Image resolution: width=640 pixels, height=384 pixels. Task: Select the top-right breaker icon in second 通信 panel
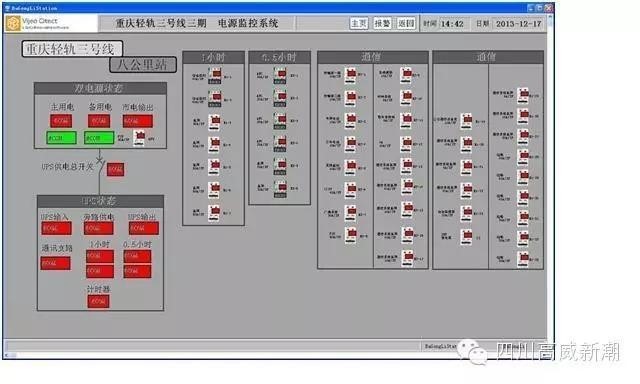pyautogui.click(x=523, y=95)
